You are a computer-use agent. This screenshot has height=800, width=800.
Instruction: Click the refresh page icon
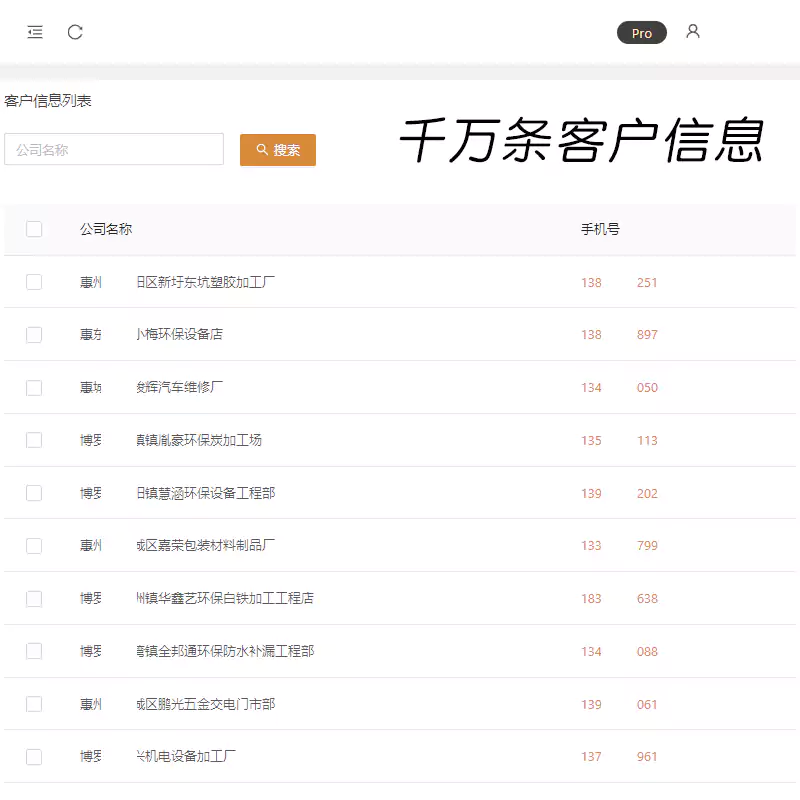click(x=75, y=32)
